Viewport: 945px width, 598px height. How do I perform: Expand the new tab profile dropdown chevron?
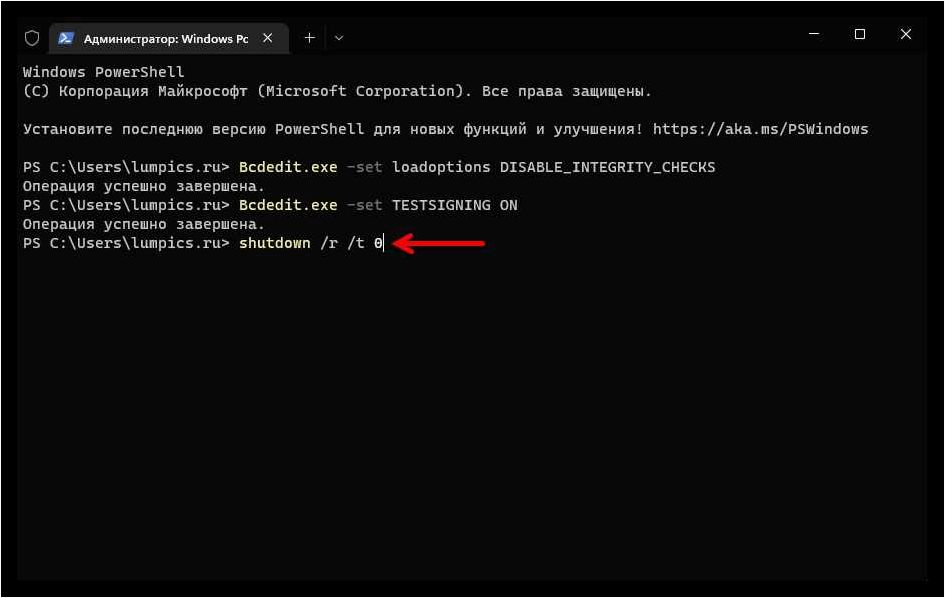[x=339, y=38]
